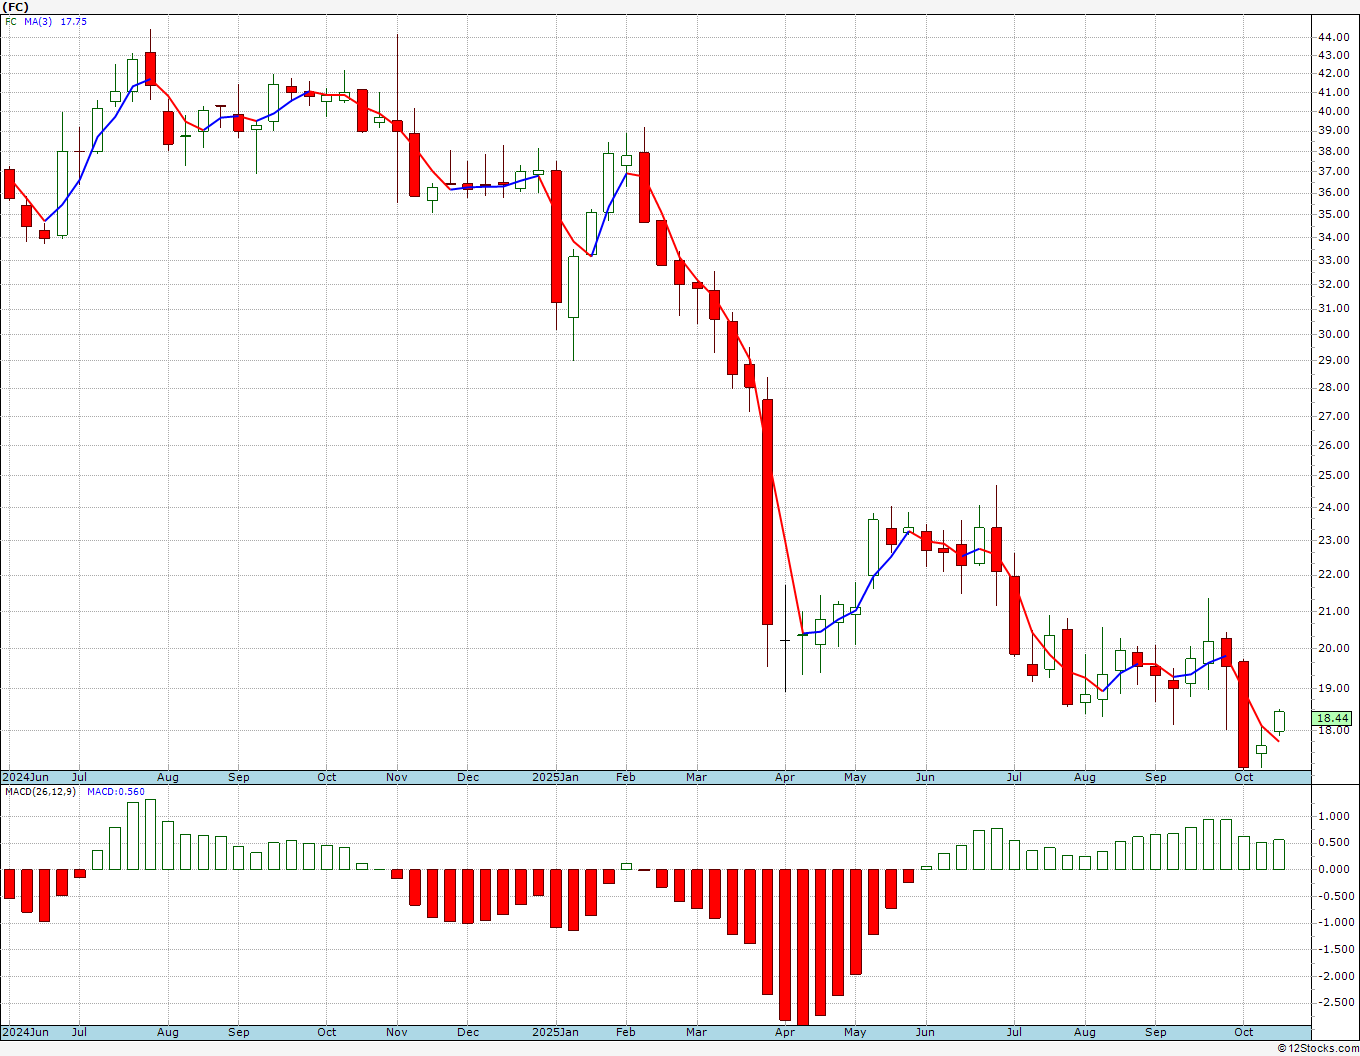The image size is (1360, 1056).
Task: Select 2025Jan on the MACD panel time axis
Action: click(x=555, y=1032)
